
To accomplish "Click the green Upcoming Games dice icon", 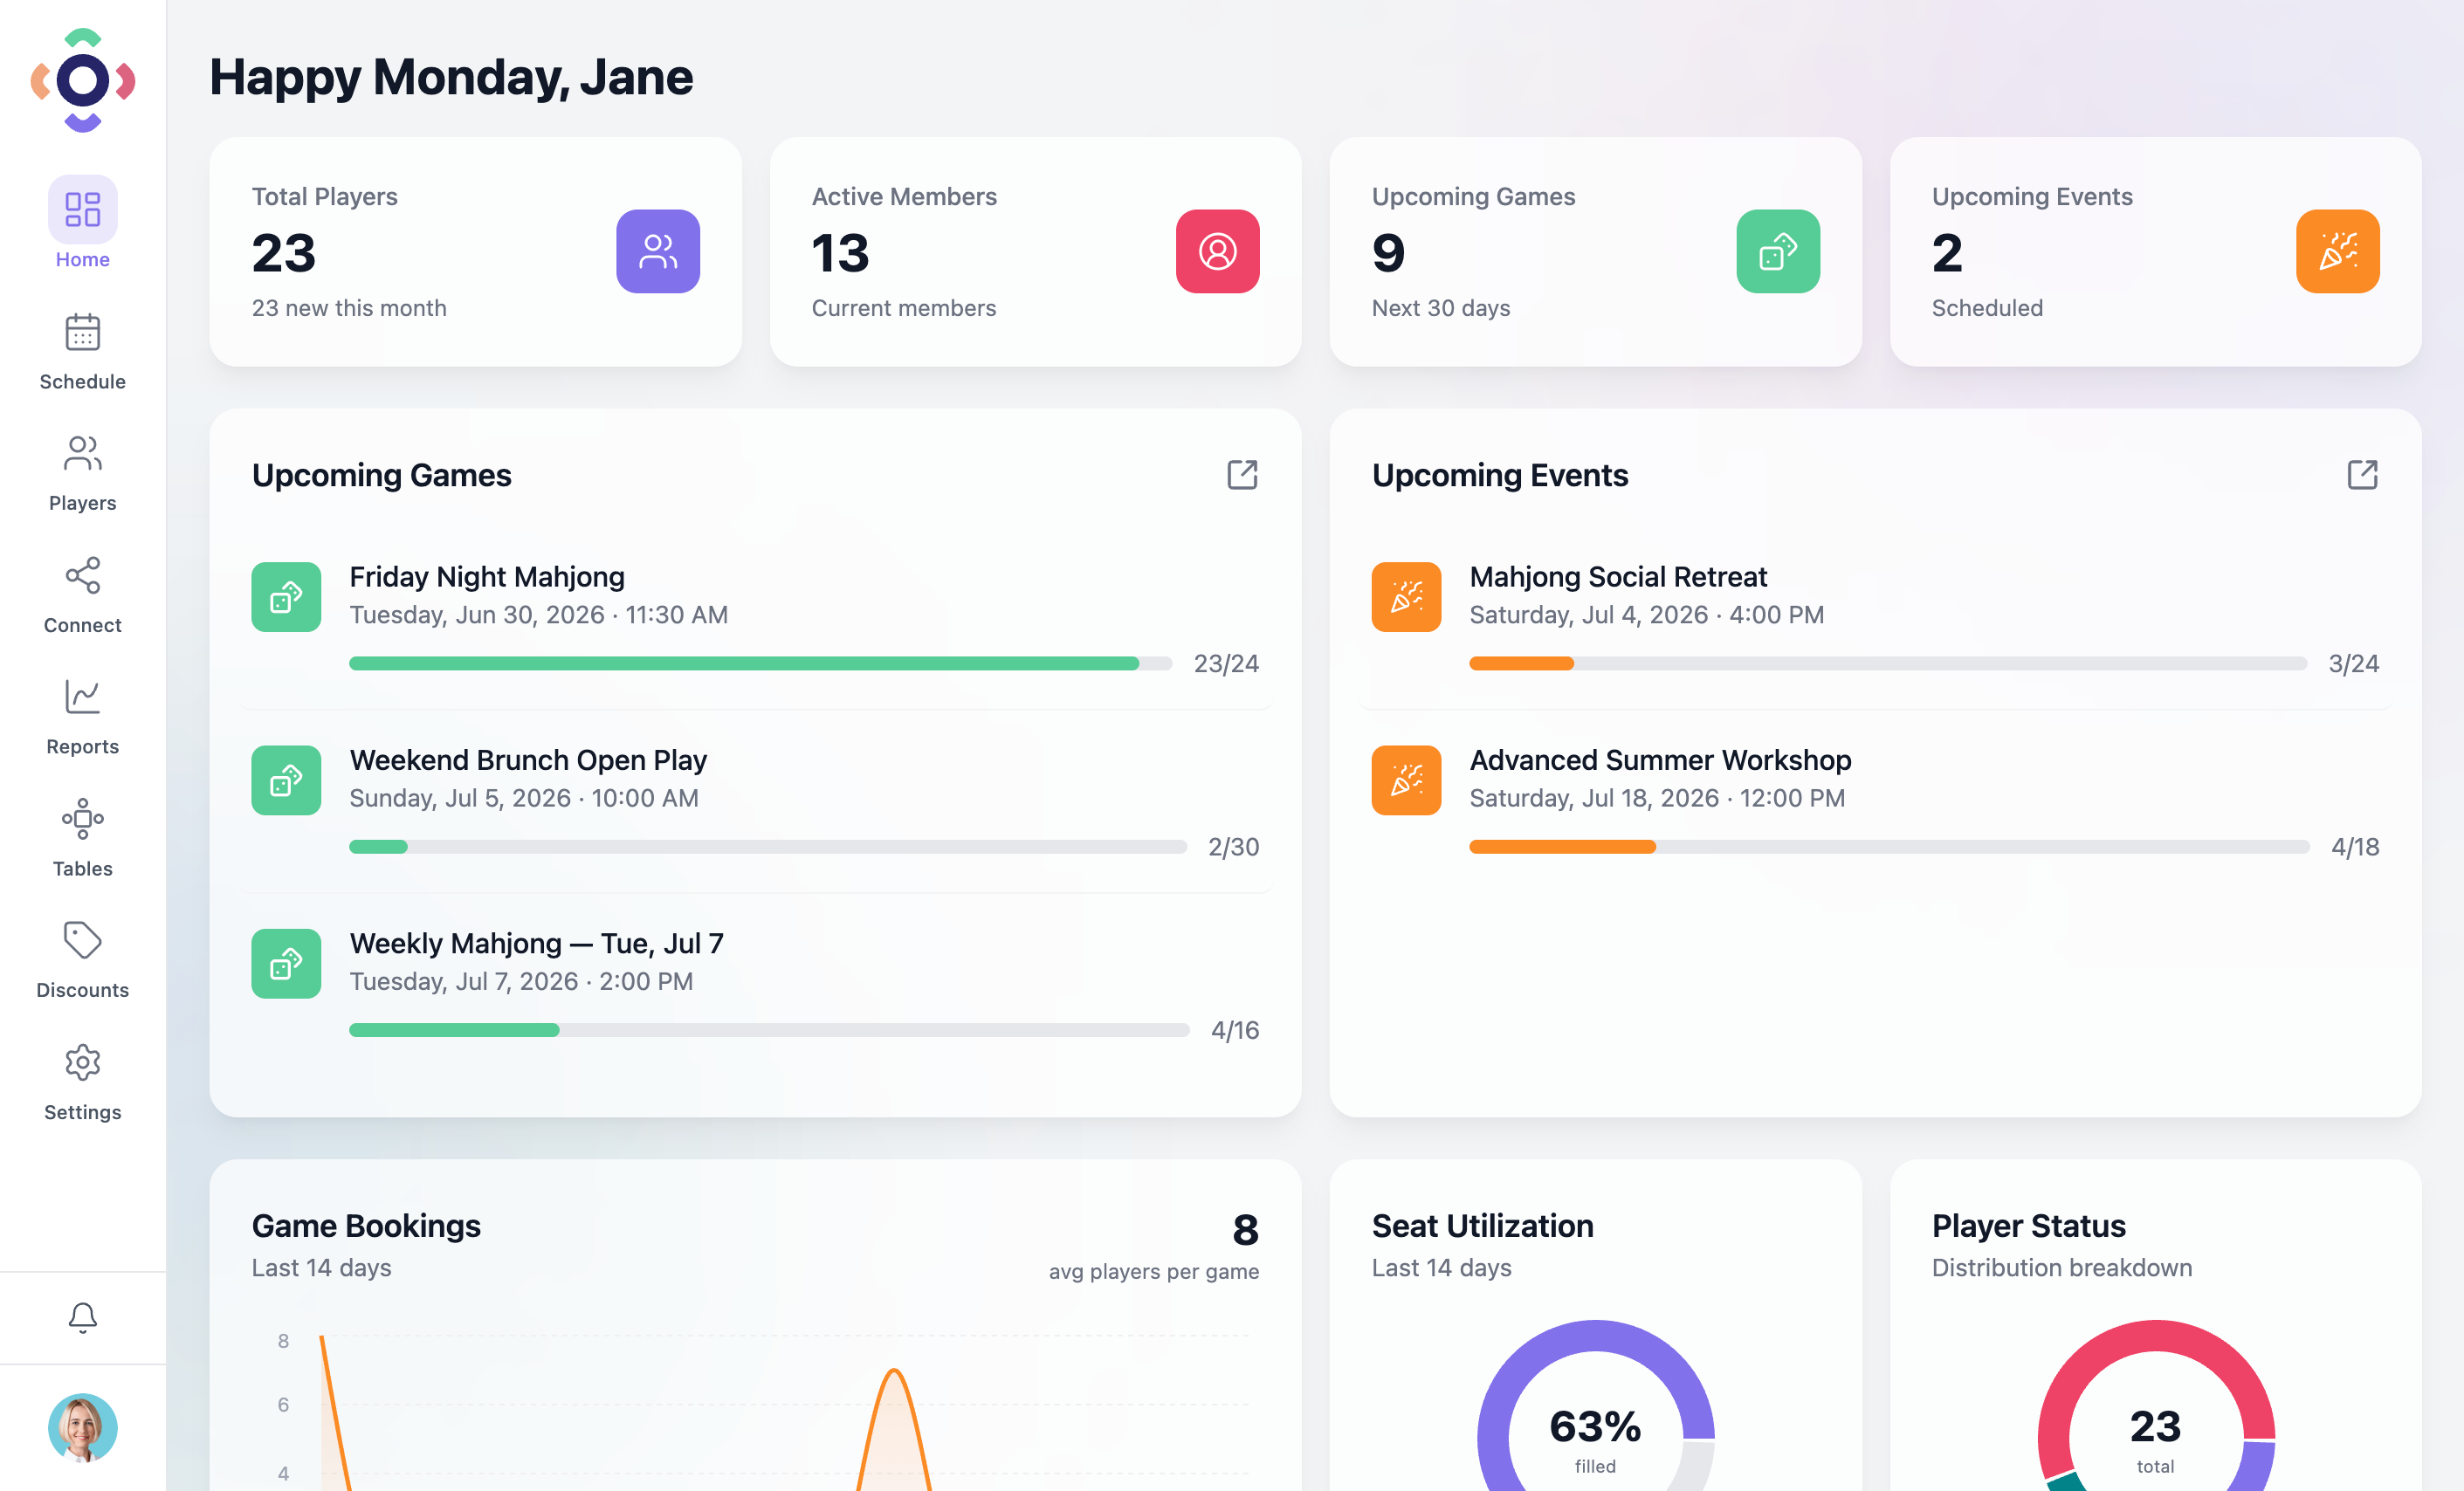I will pyautogui.click(x=1778, y=251).
